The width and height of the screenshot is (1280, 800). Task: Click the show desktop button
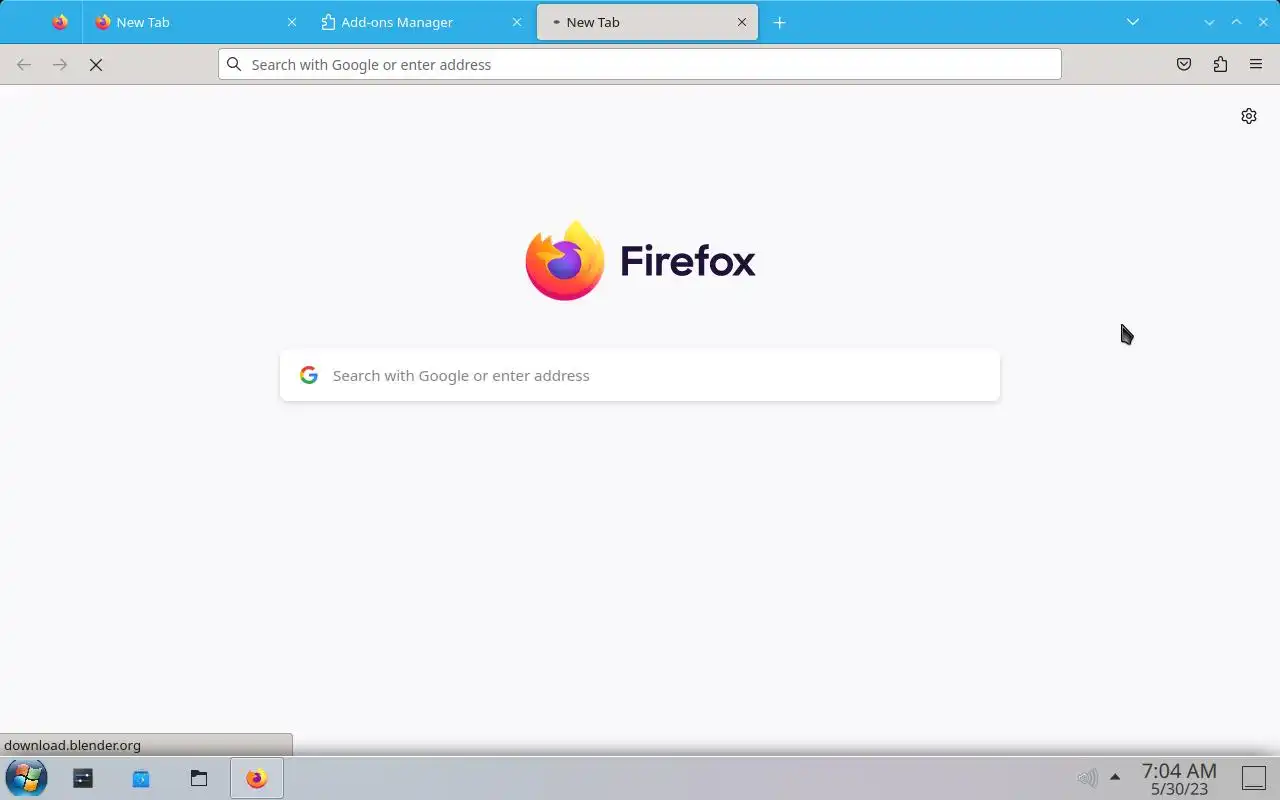[1254, 777]
